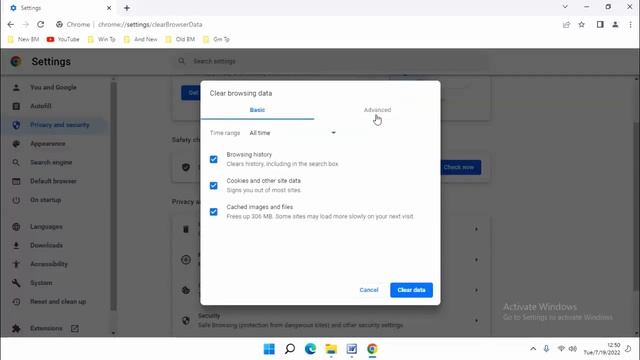
Task: Uncheck Cookies and other site data
Action: coord(213,186)
